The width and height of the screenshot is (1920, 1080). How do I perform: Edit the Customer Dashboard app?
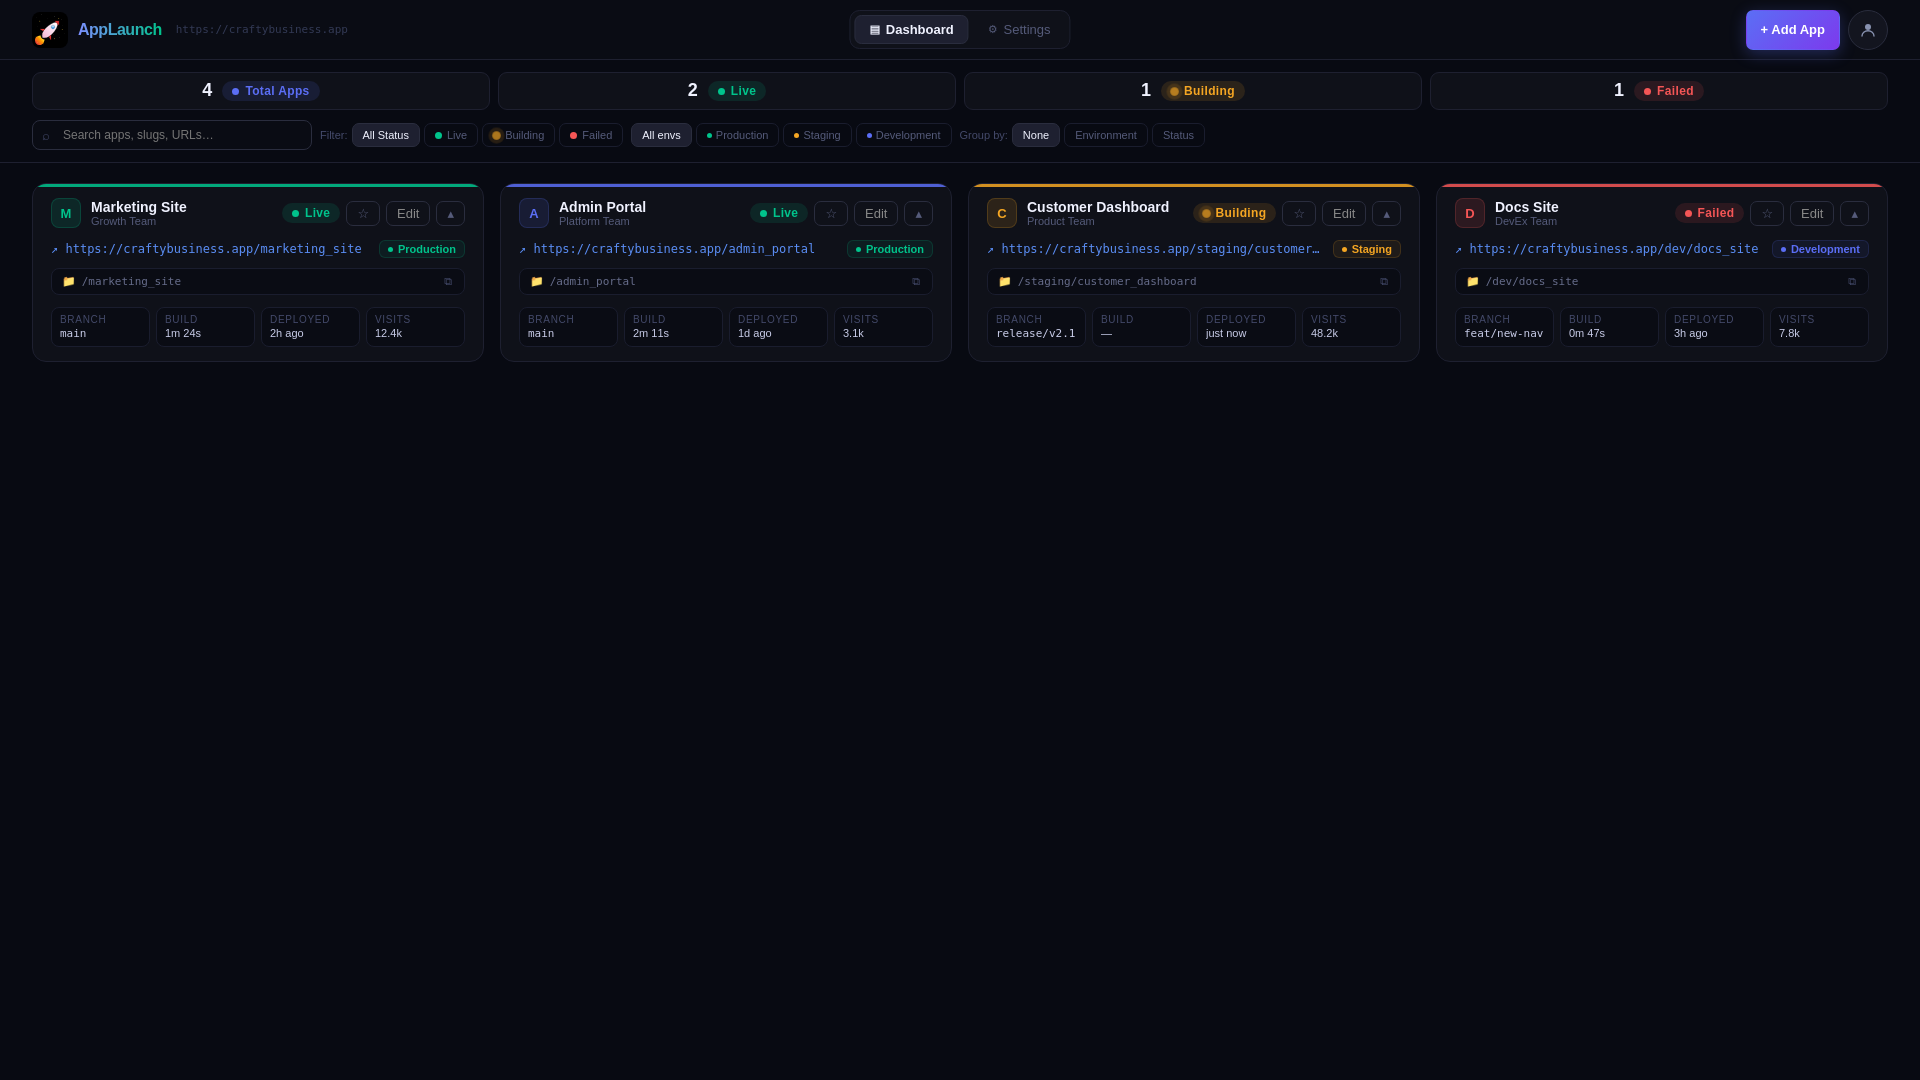1344,214
